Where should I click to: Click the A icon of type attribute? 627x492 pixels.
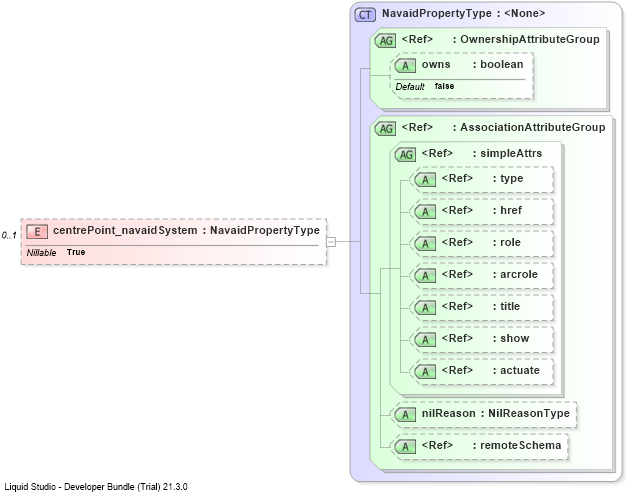click(x=425, y=180)
